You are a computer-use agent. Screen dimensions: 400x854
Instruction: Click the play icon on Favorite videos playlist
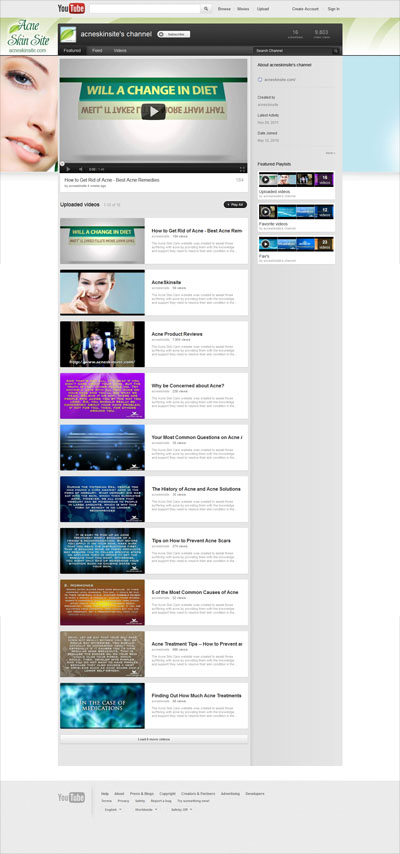[x=265, y=212]
